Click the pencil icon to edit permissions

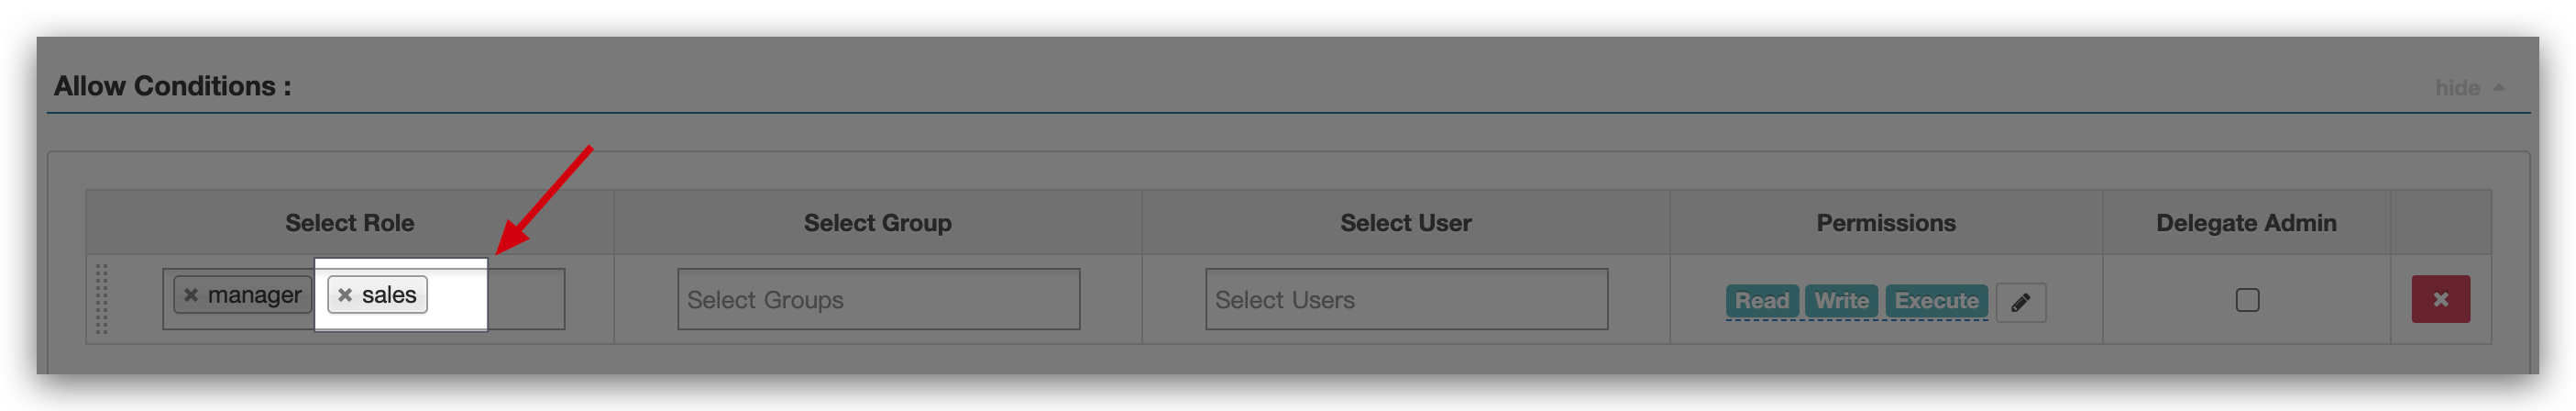pos(2020,302)
